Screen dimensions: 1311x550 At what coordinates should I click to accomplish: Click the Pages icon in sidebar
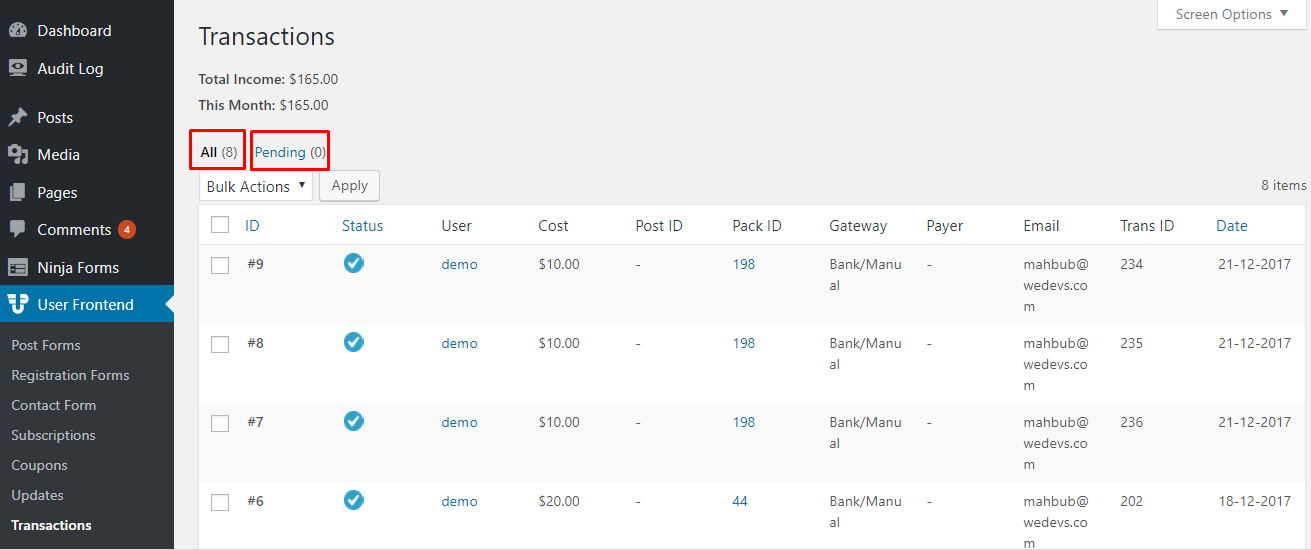(x=18, y=192)
